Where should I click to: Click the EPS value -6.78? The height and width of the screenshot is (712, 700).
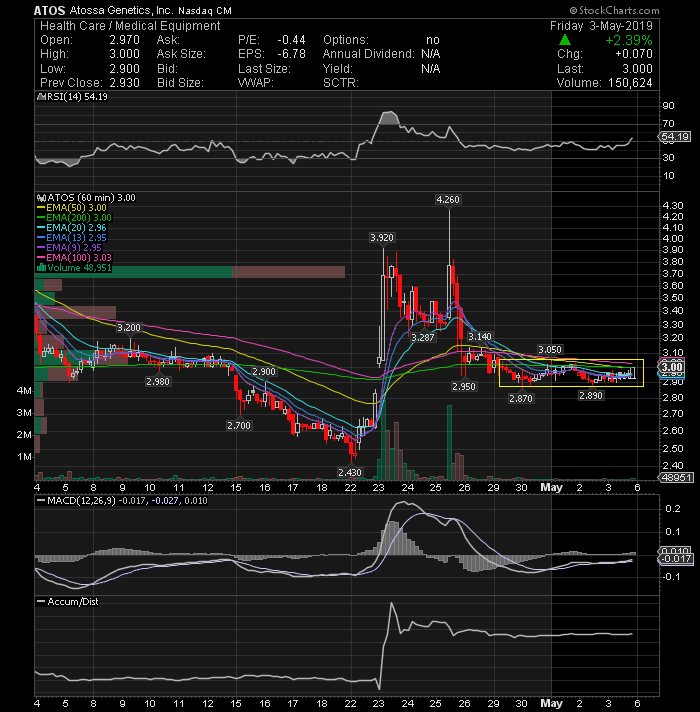pyautogui.click(x=291, y=54)
